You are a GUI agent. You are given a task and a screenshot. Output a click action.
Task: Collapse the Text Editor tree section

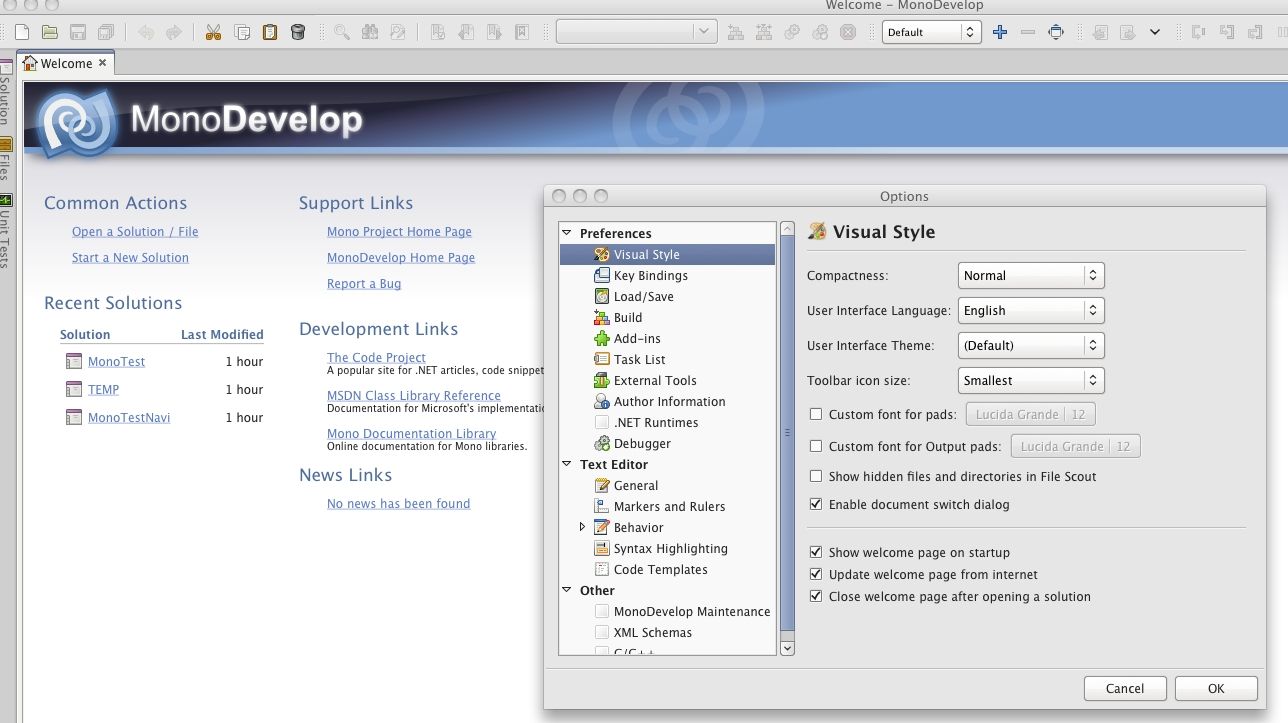point(567,464)
